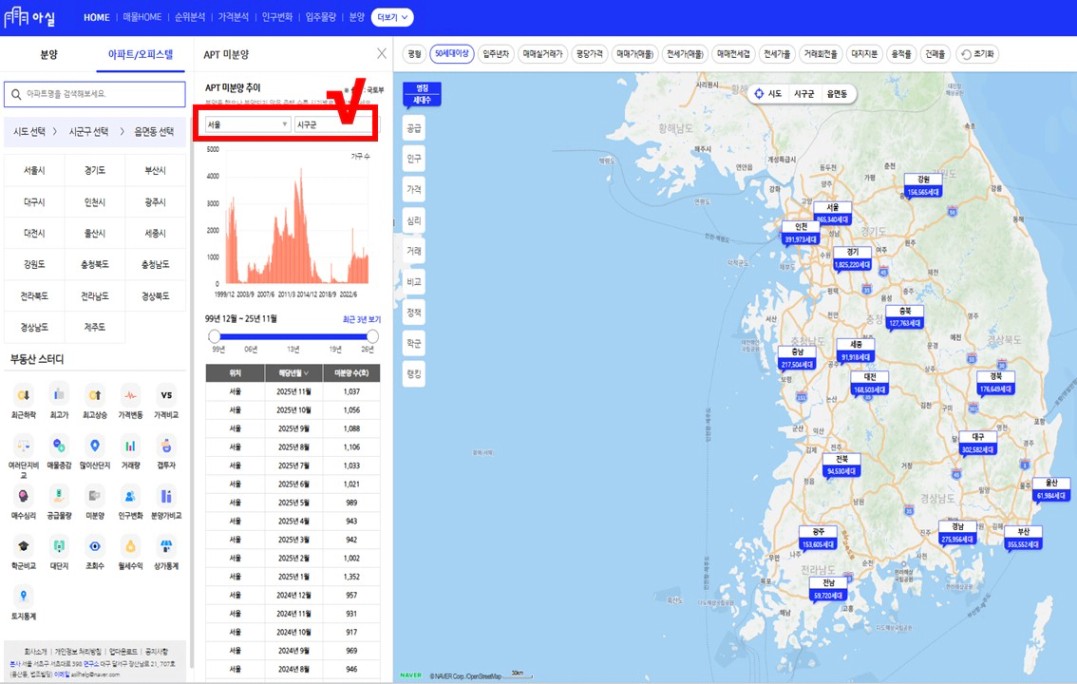Enable the 전세가율 filter chip
Screen dimensions: 1077x684
click(x=776, y=54)
